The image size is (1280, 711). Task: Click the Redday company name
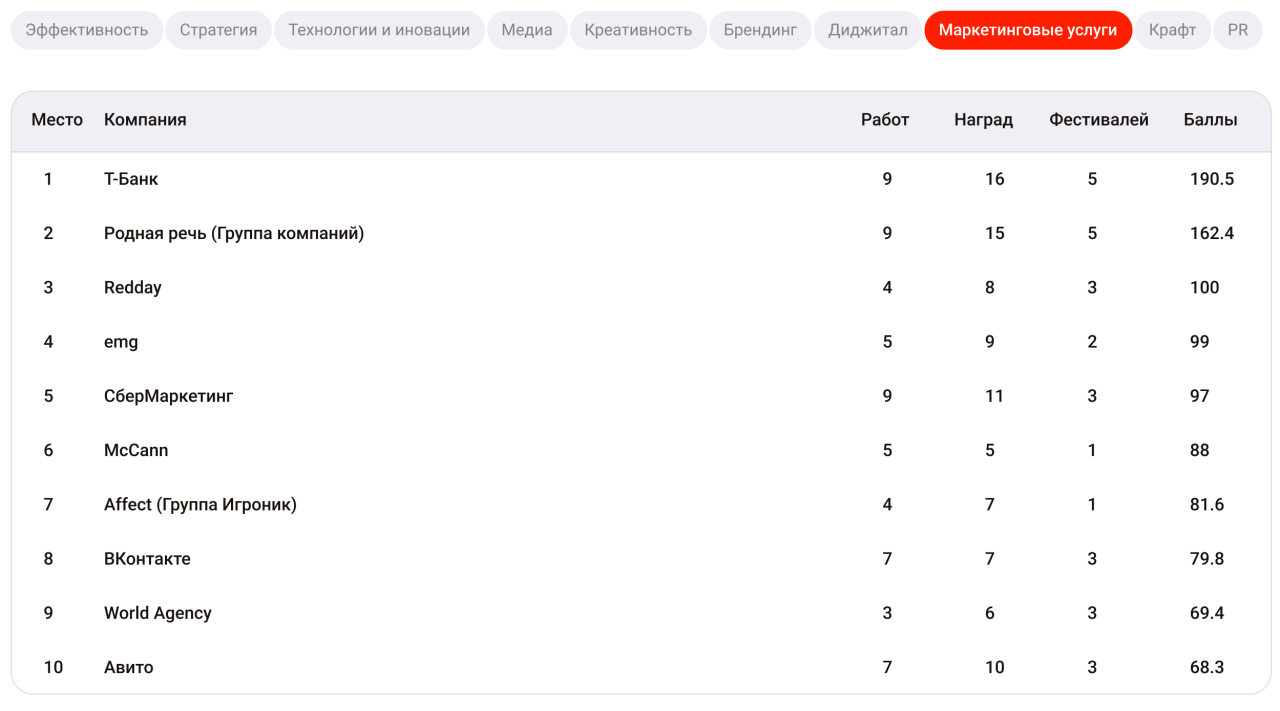click(x=133, y=287)
